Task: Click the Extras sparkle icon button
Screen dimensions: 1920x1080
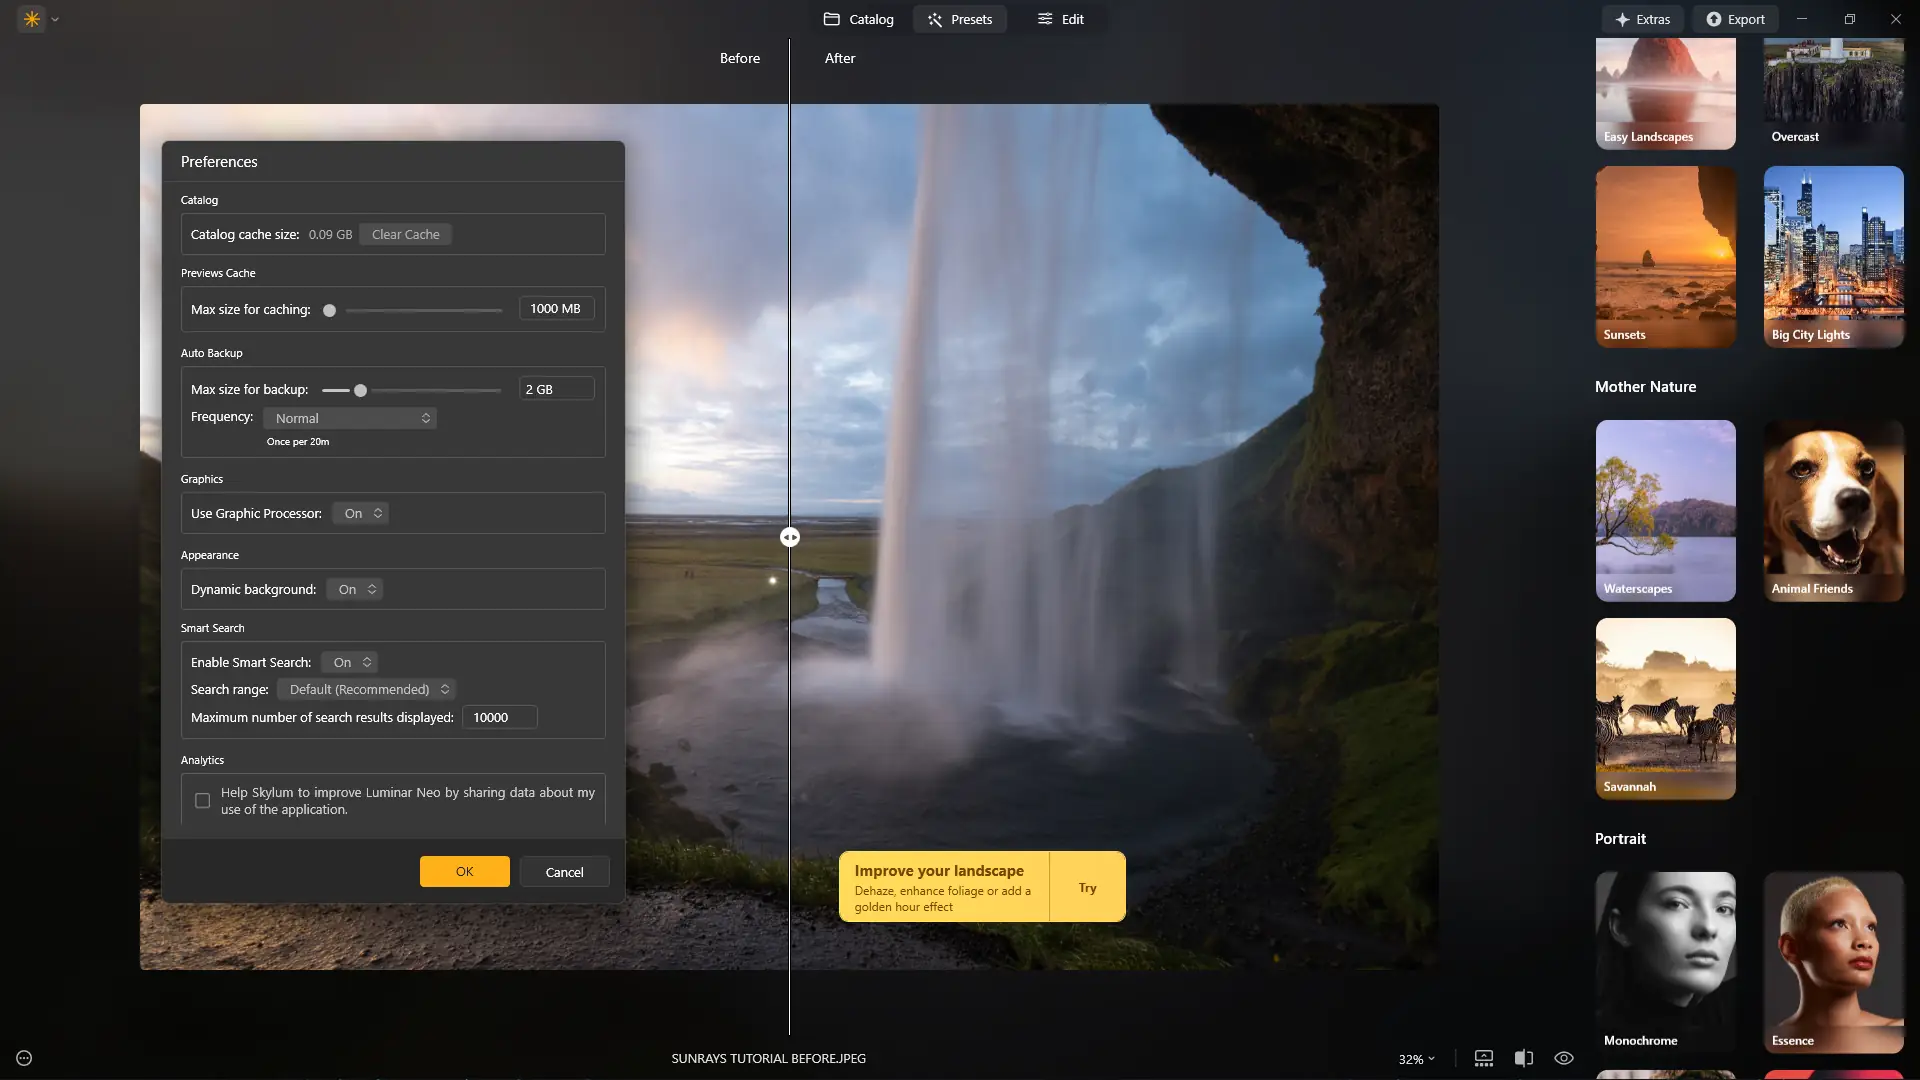Action: [x=1642, y=19]
